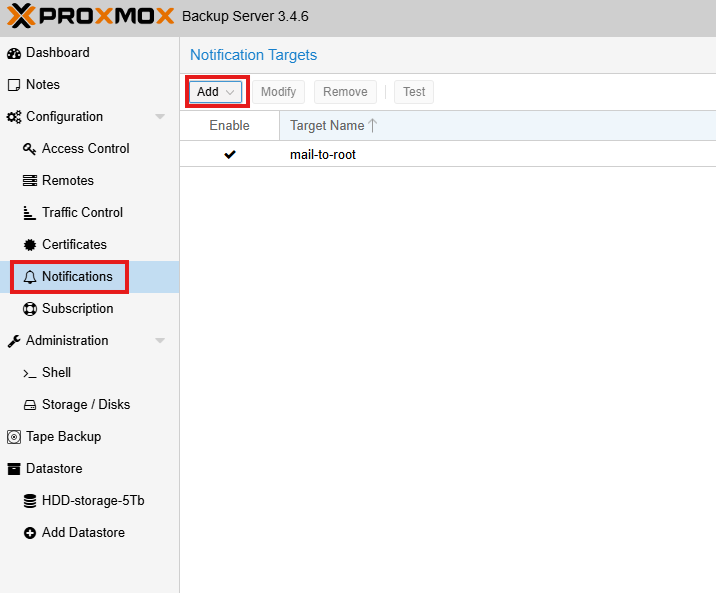Select the Administration menu label
The image size is (716, 593).
click(x=67, y=341)
